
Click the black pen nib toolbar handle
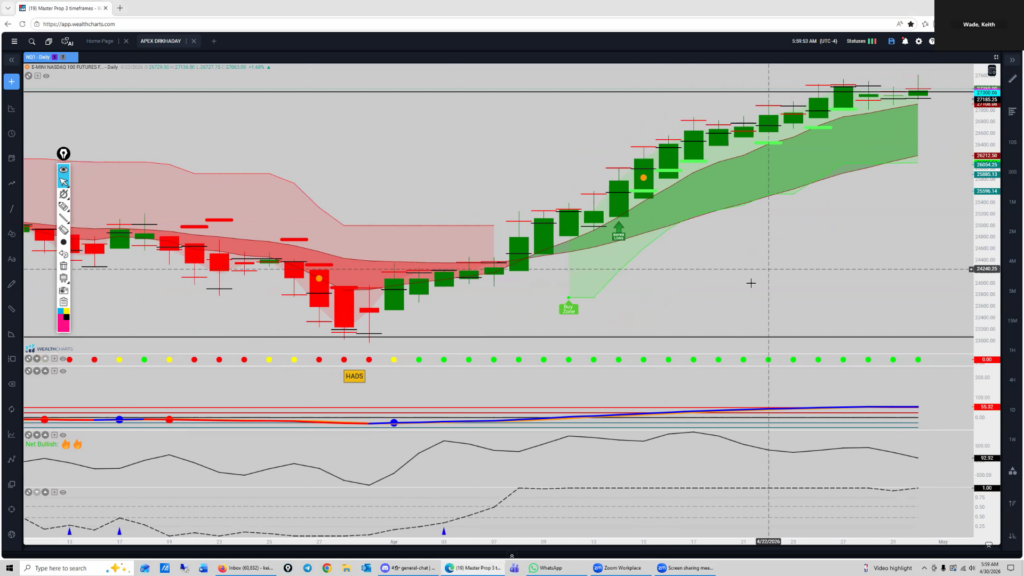tap(63, 153)
